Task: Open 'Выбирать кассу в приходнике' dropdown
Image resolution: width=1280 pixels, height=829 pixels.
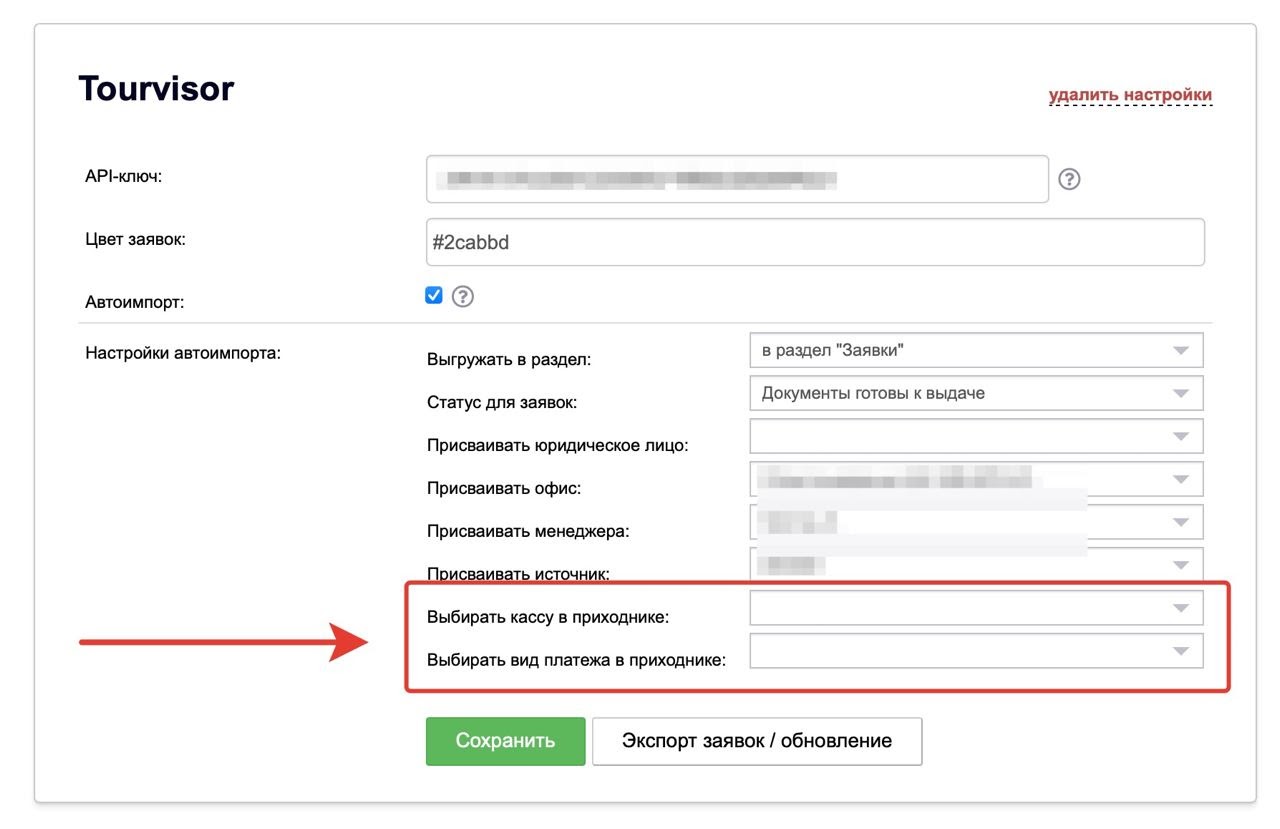Action: click(975, 608)
